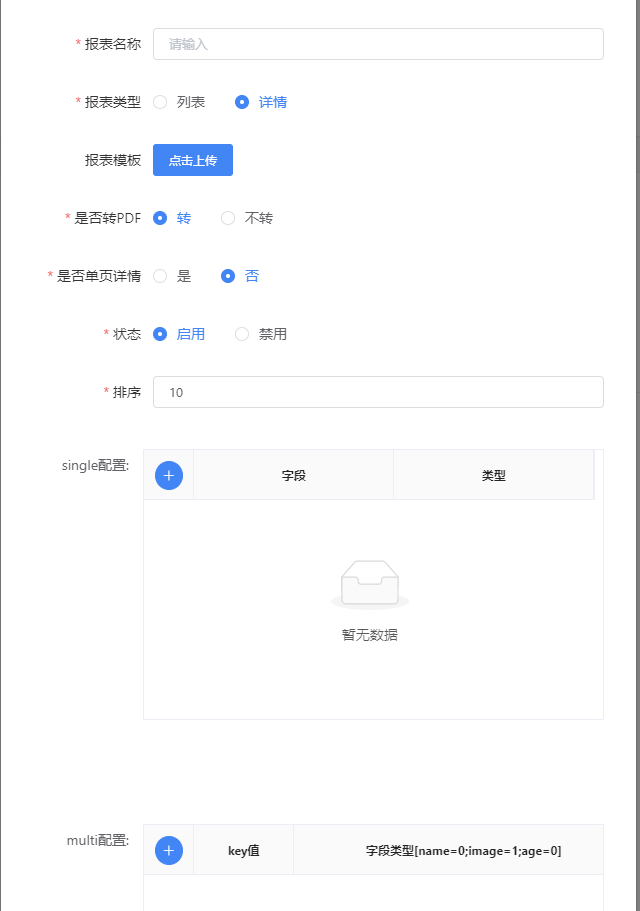
Task: Select 是 for 是否单页详情
Action: point(160,276)
